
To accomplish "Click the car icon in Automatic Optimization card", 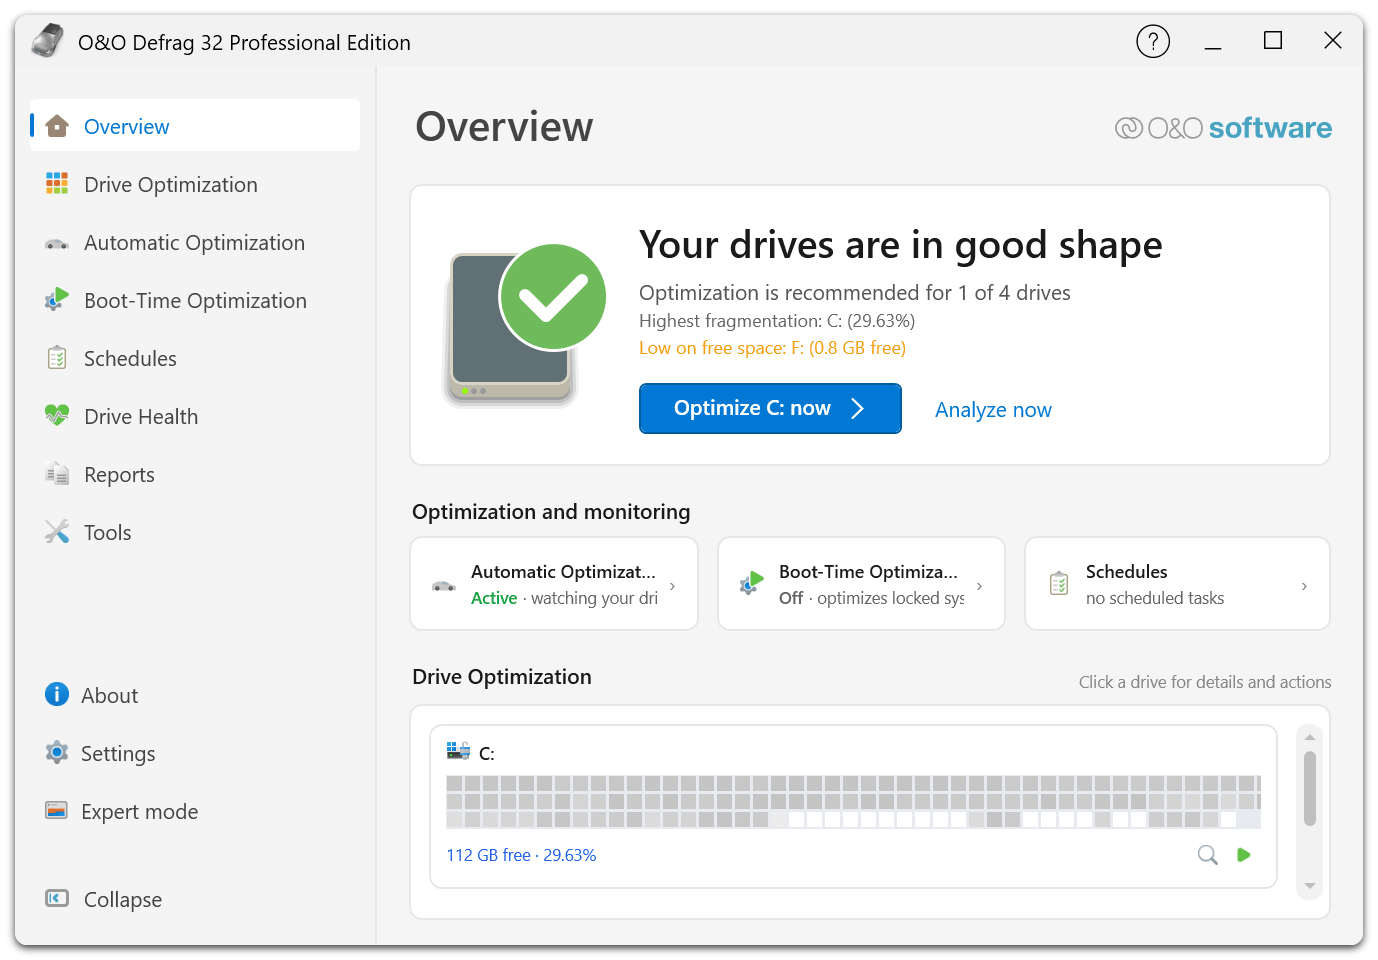I will click(x=444, y=586).
